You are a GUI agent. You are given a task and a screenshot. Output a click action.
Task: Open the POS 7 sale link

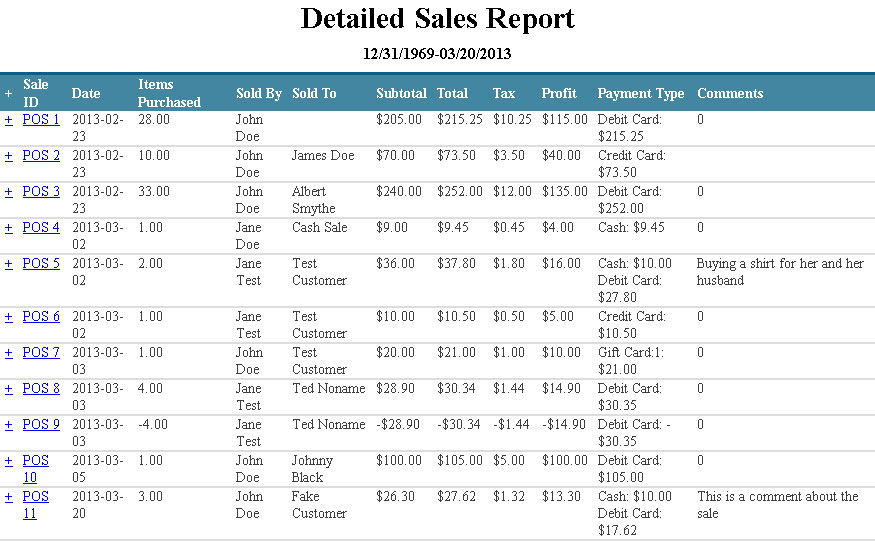41,353
